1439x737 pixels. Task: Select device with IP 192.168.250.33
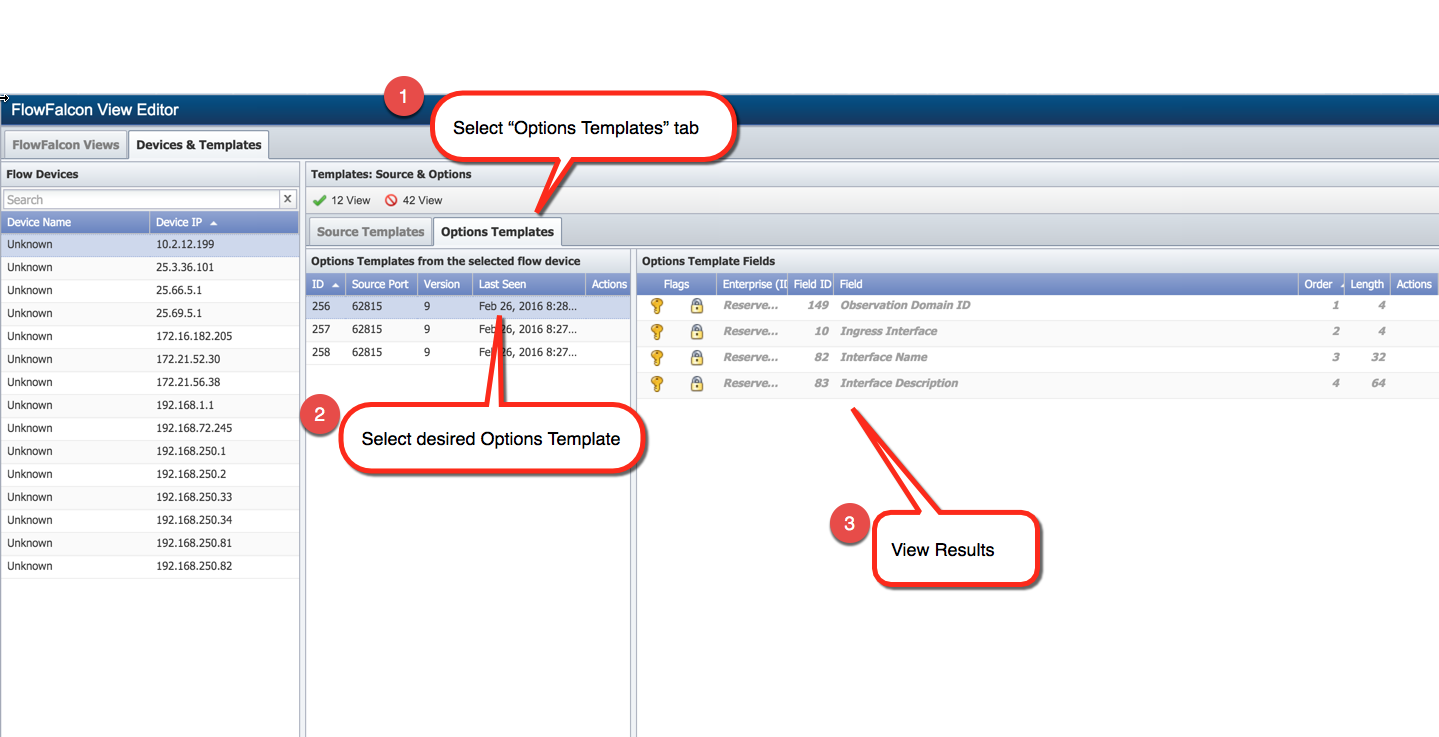(150, 497)
